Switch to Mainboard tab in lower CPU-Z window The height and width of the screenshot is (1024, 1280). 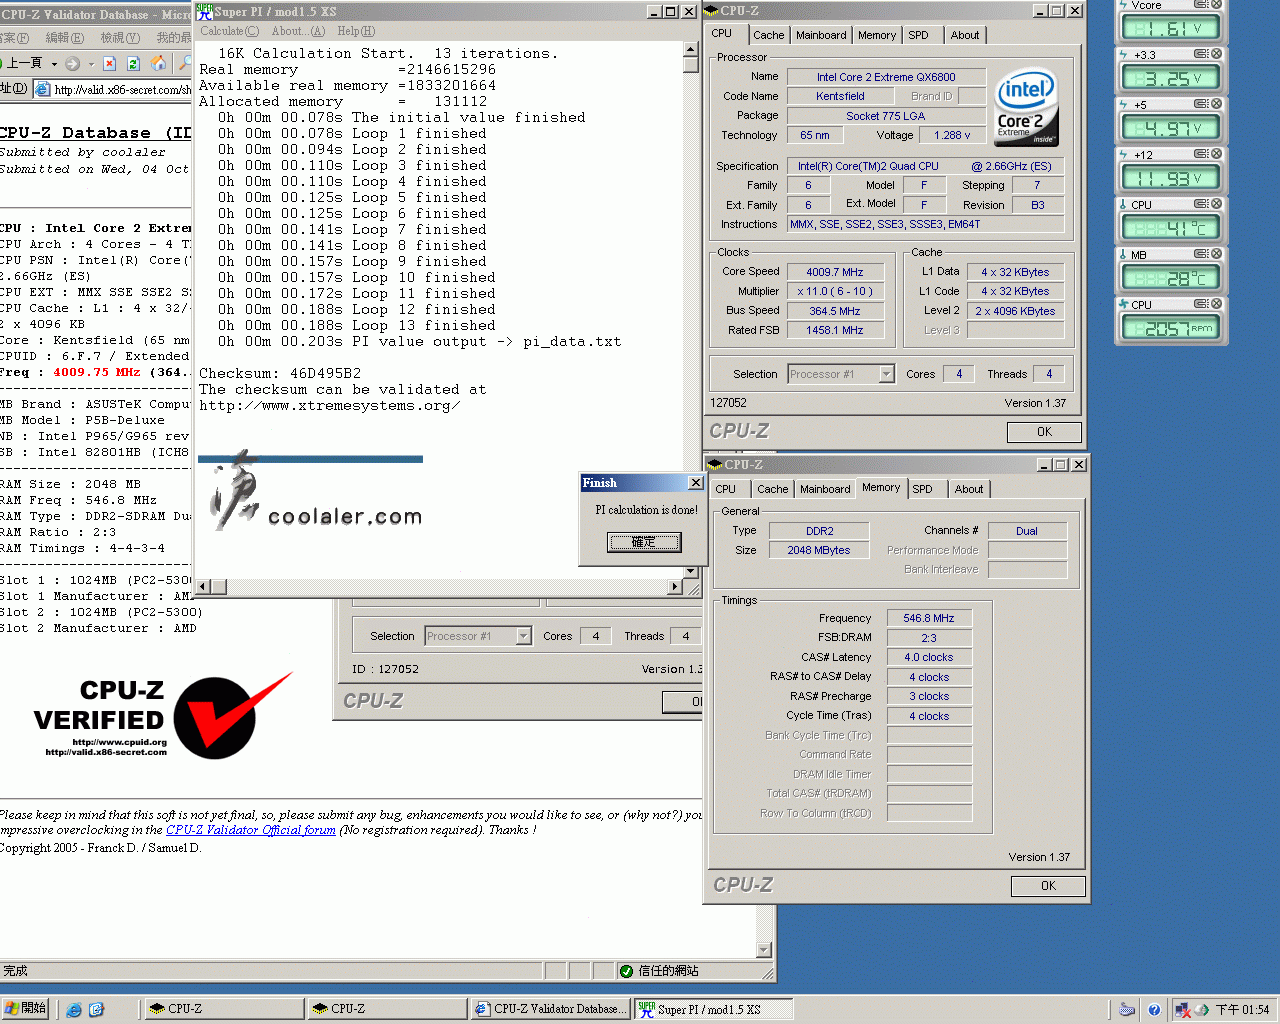pos(825,489)
